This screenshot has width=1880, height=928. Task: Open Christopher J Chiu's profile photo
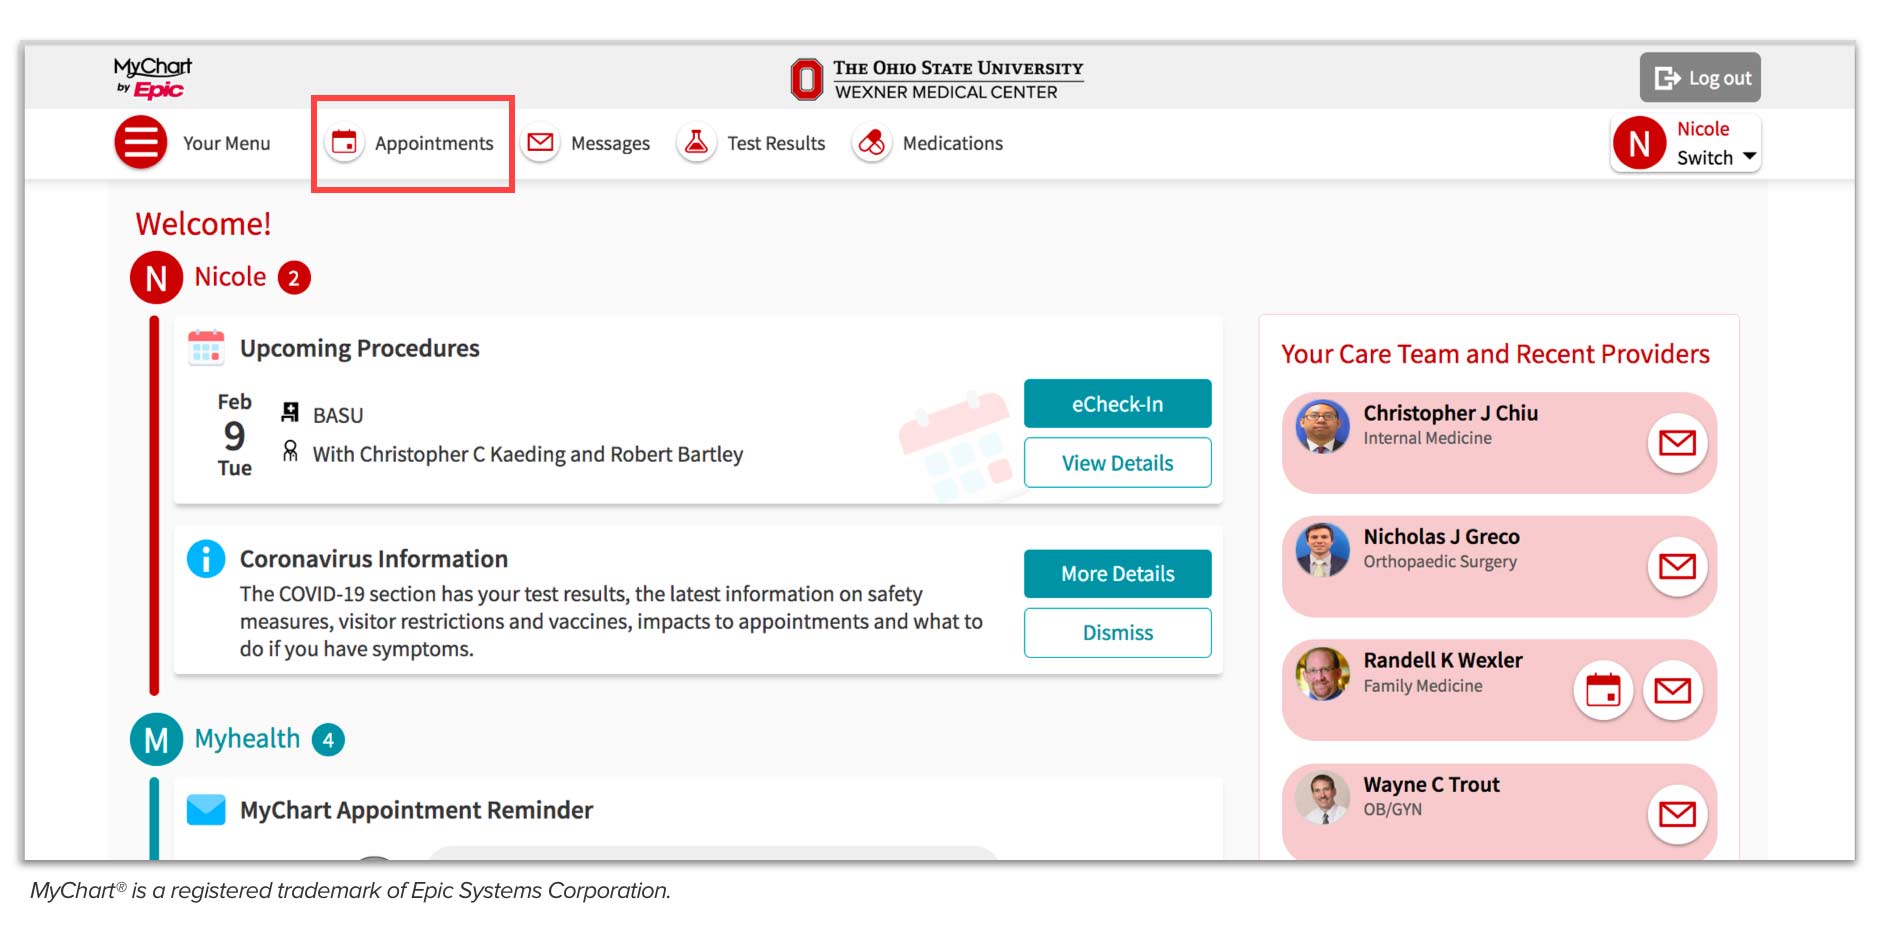coord(1322,426)
